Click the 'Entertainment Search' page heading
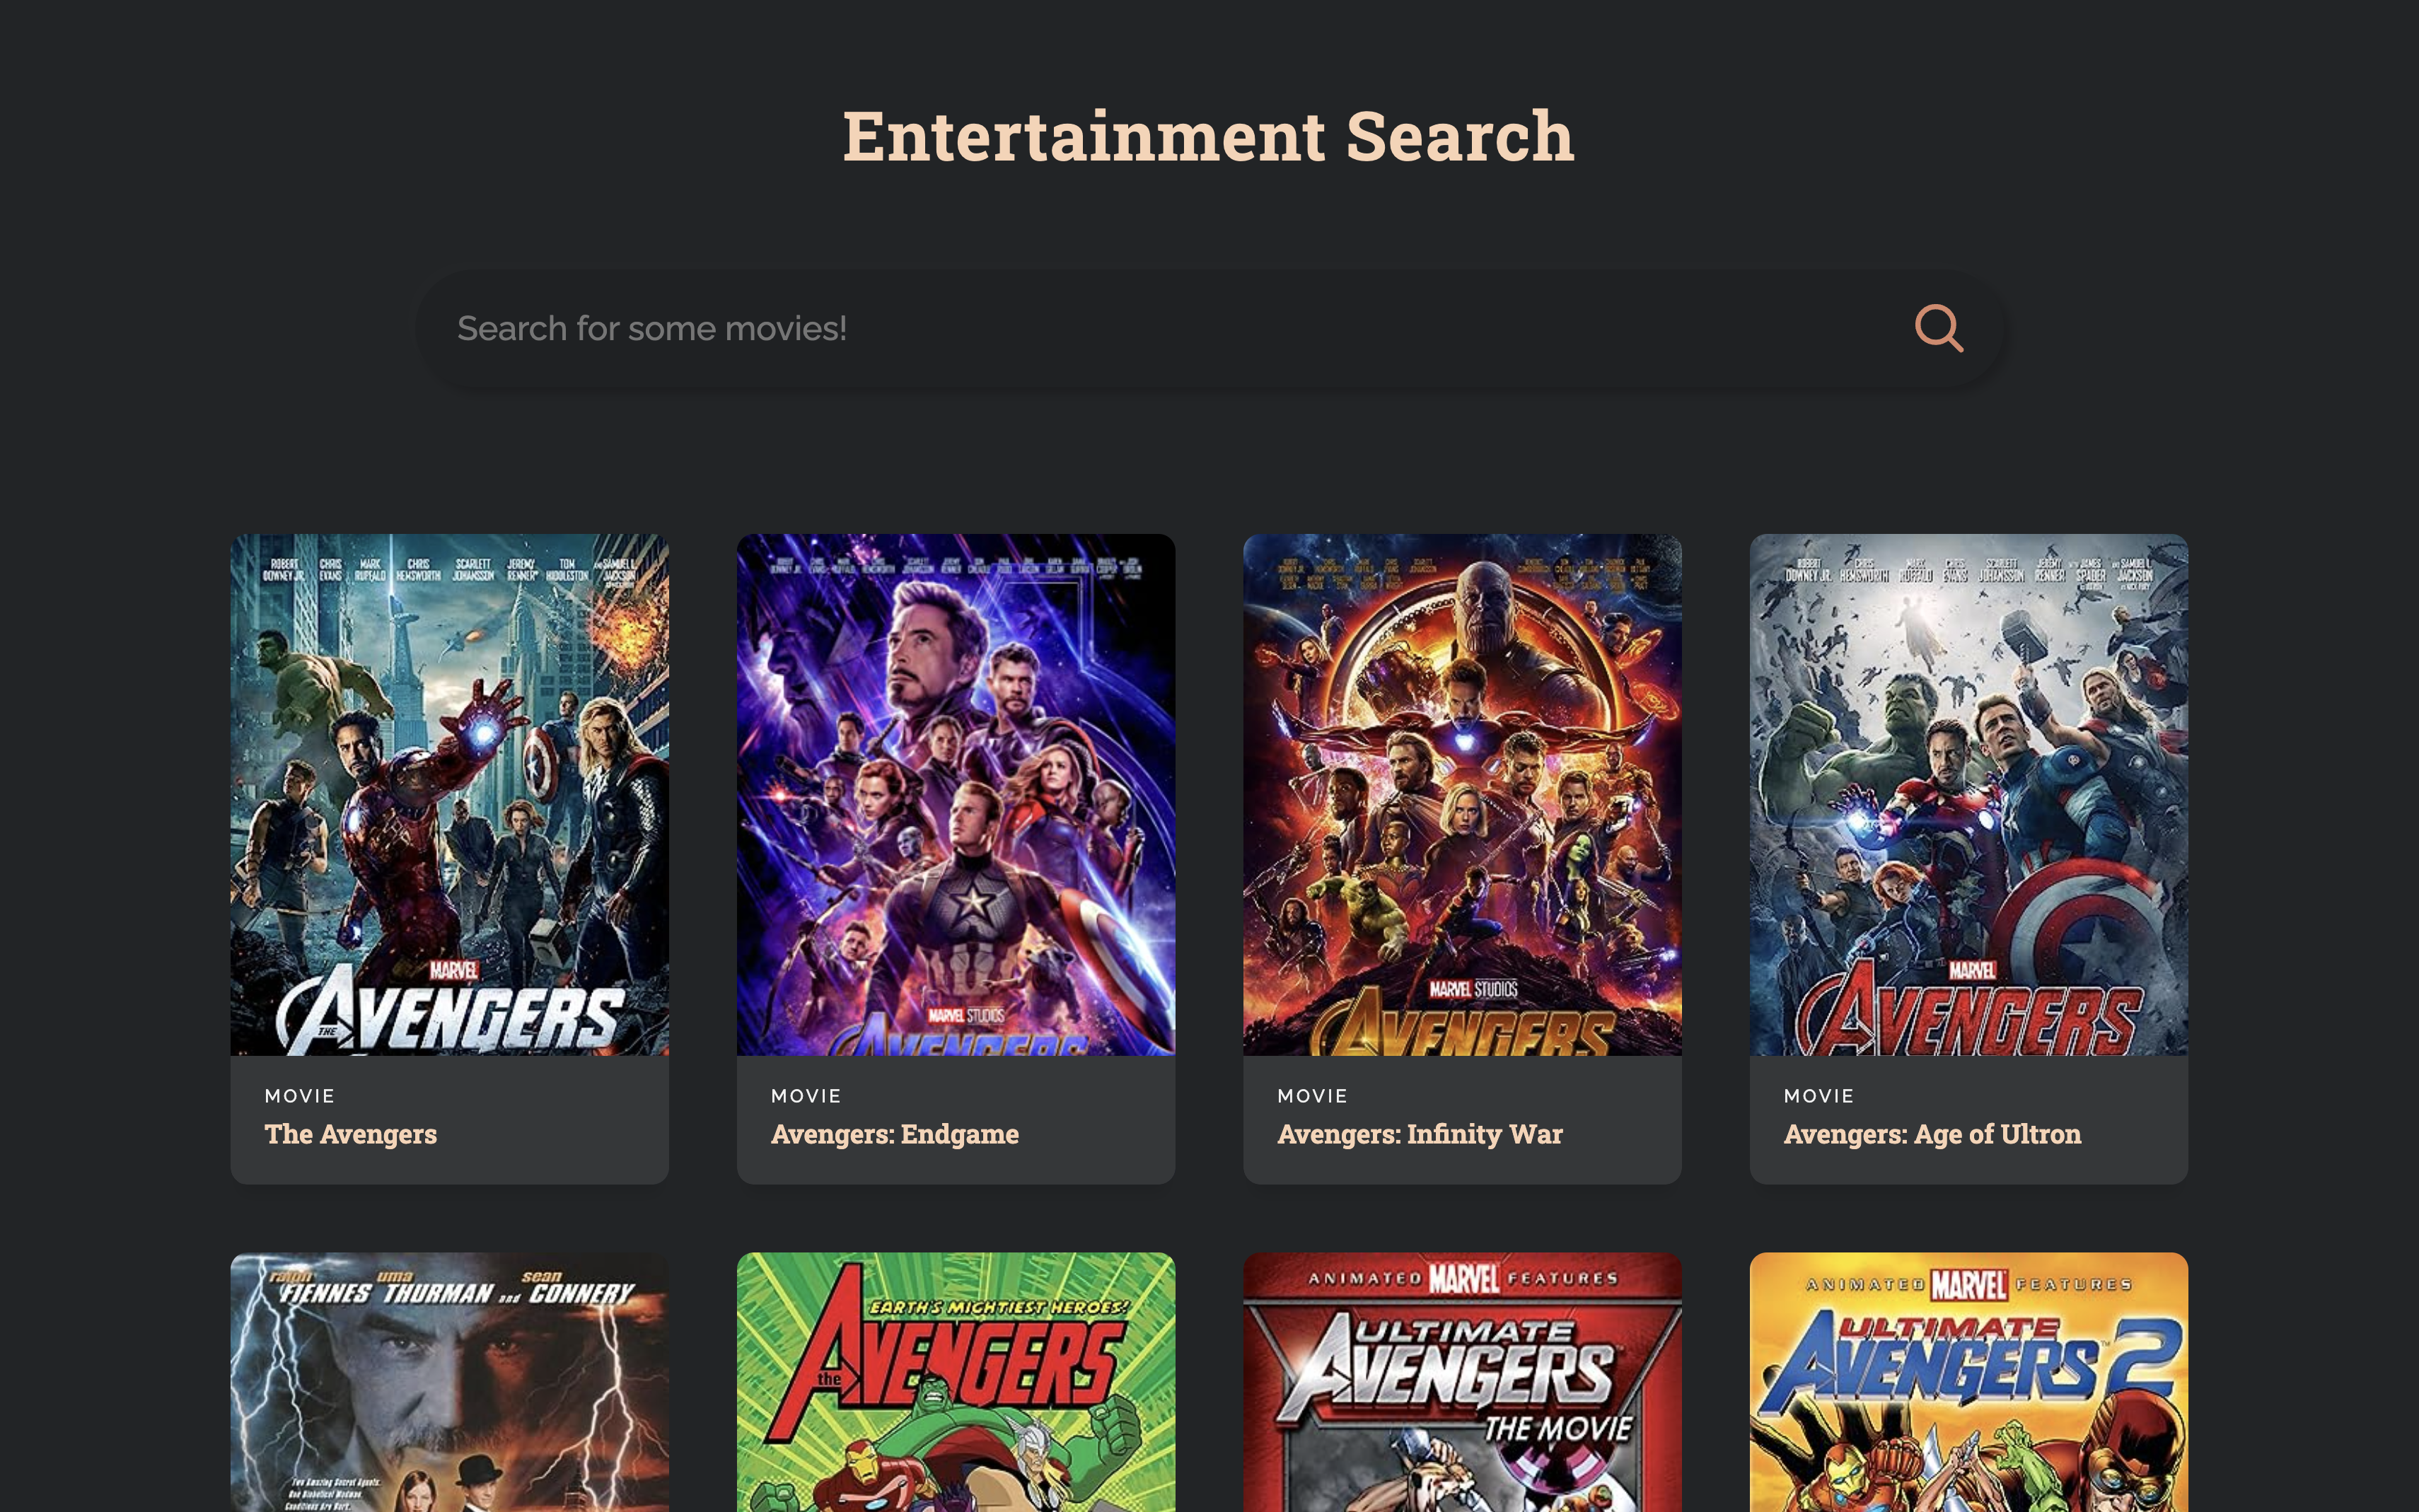The image size is (2419, 1512). [x=1208, y=136]
